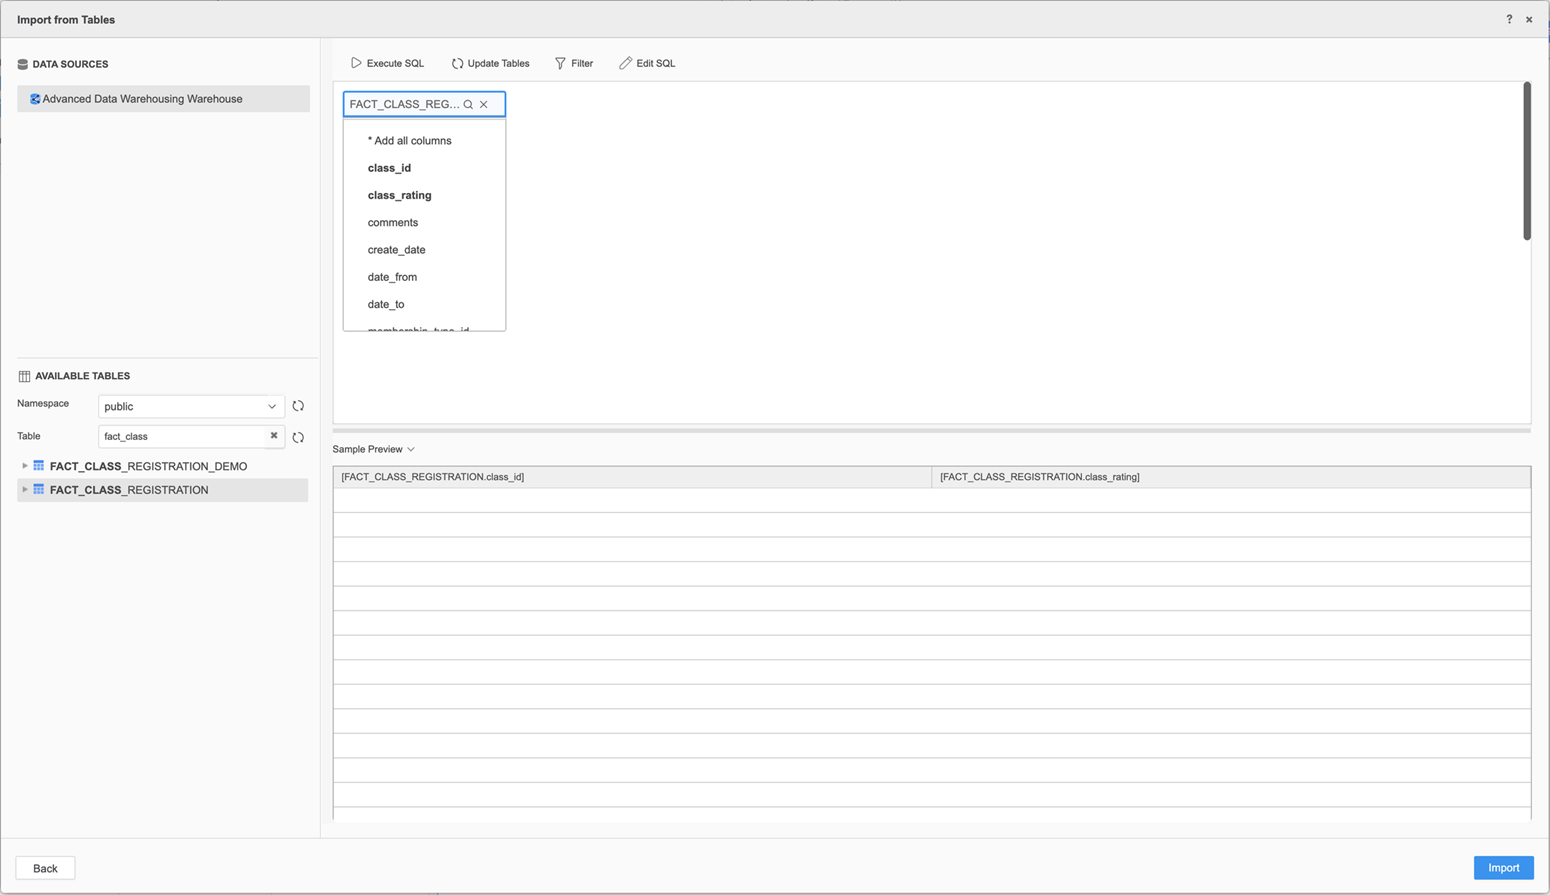Open the help icon in the title bar
The height and width of the screenshot is (895, 1550).
click(x=1509, y=19)
